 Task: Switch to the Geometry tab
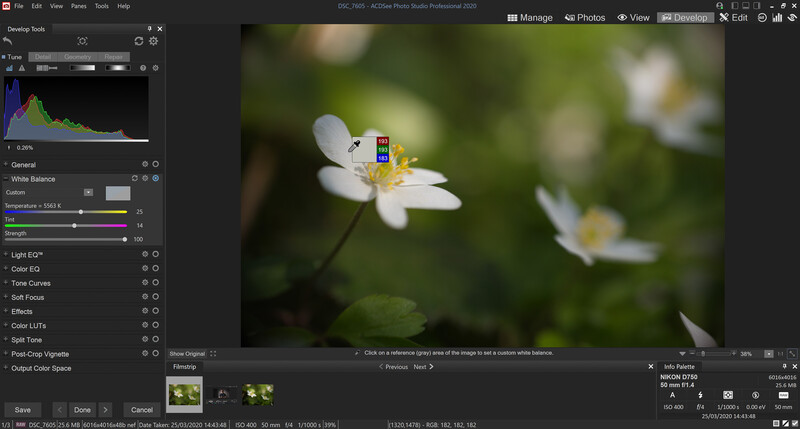click(x=78, y=57)
